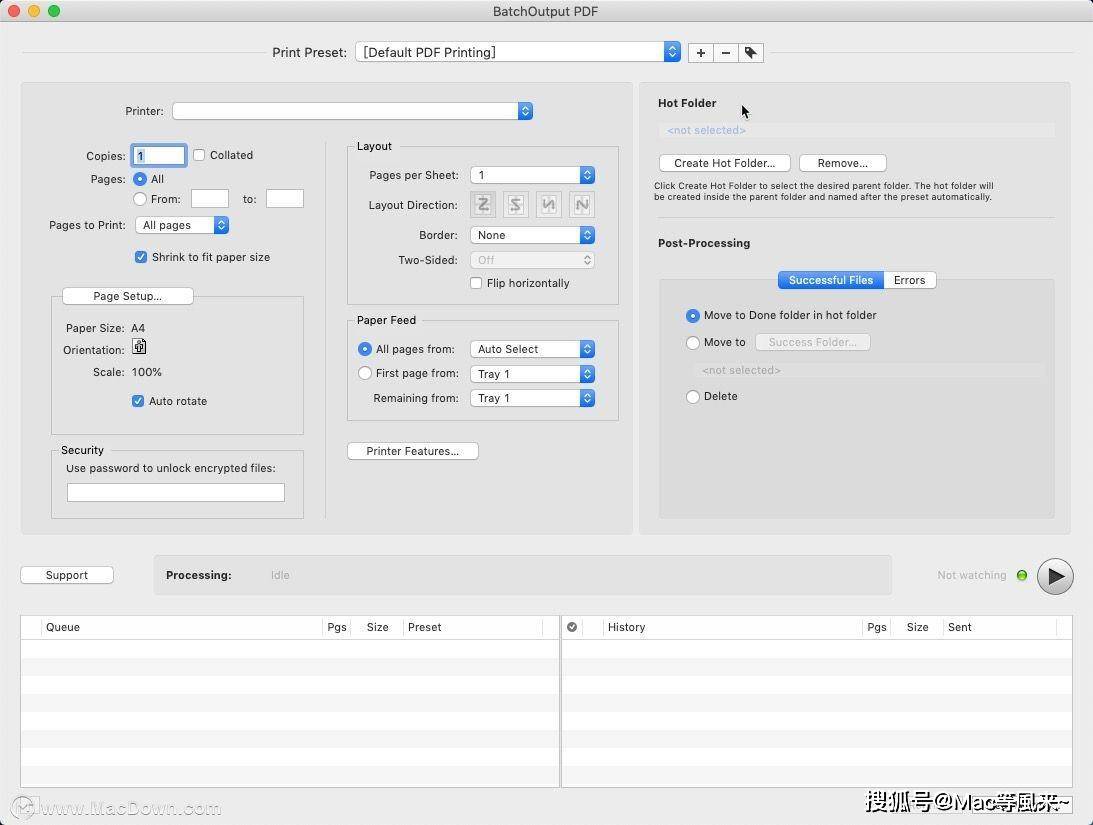Open the Print Preset dropdown
The width and height of the screenshot is (1093, 825).
(x=517, y=52)
